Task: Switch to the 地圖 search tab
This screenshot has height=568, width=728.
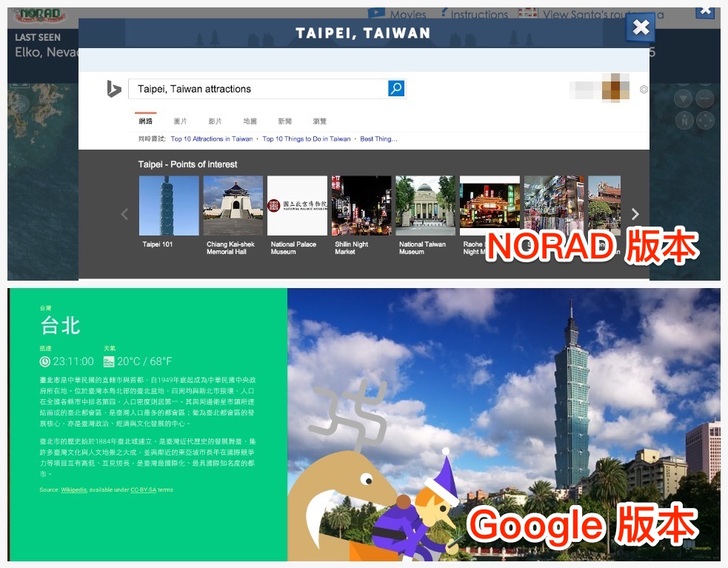Action: 250,121
